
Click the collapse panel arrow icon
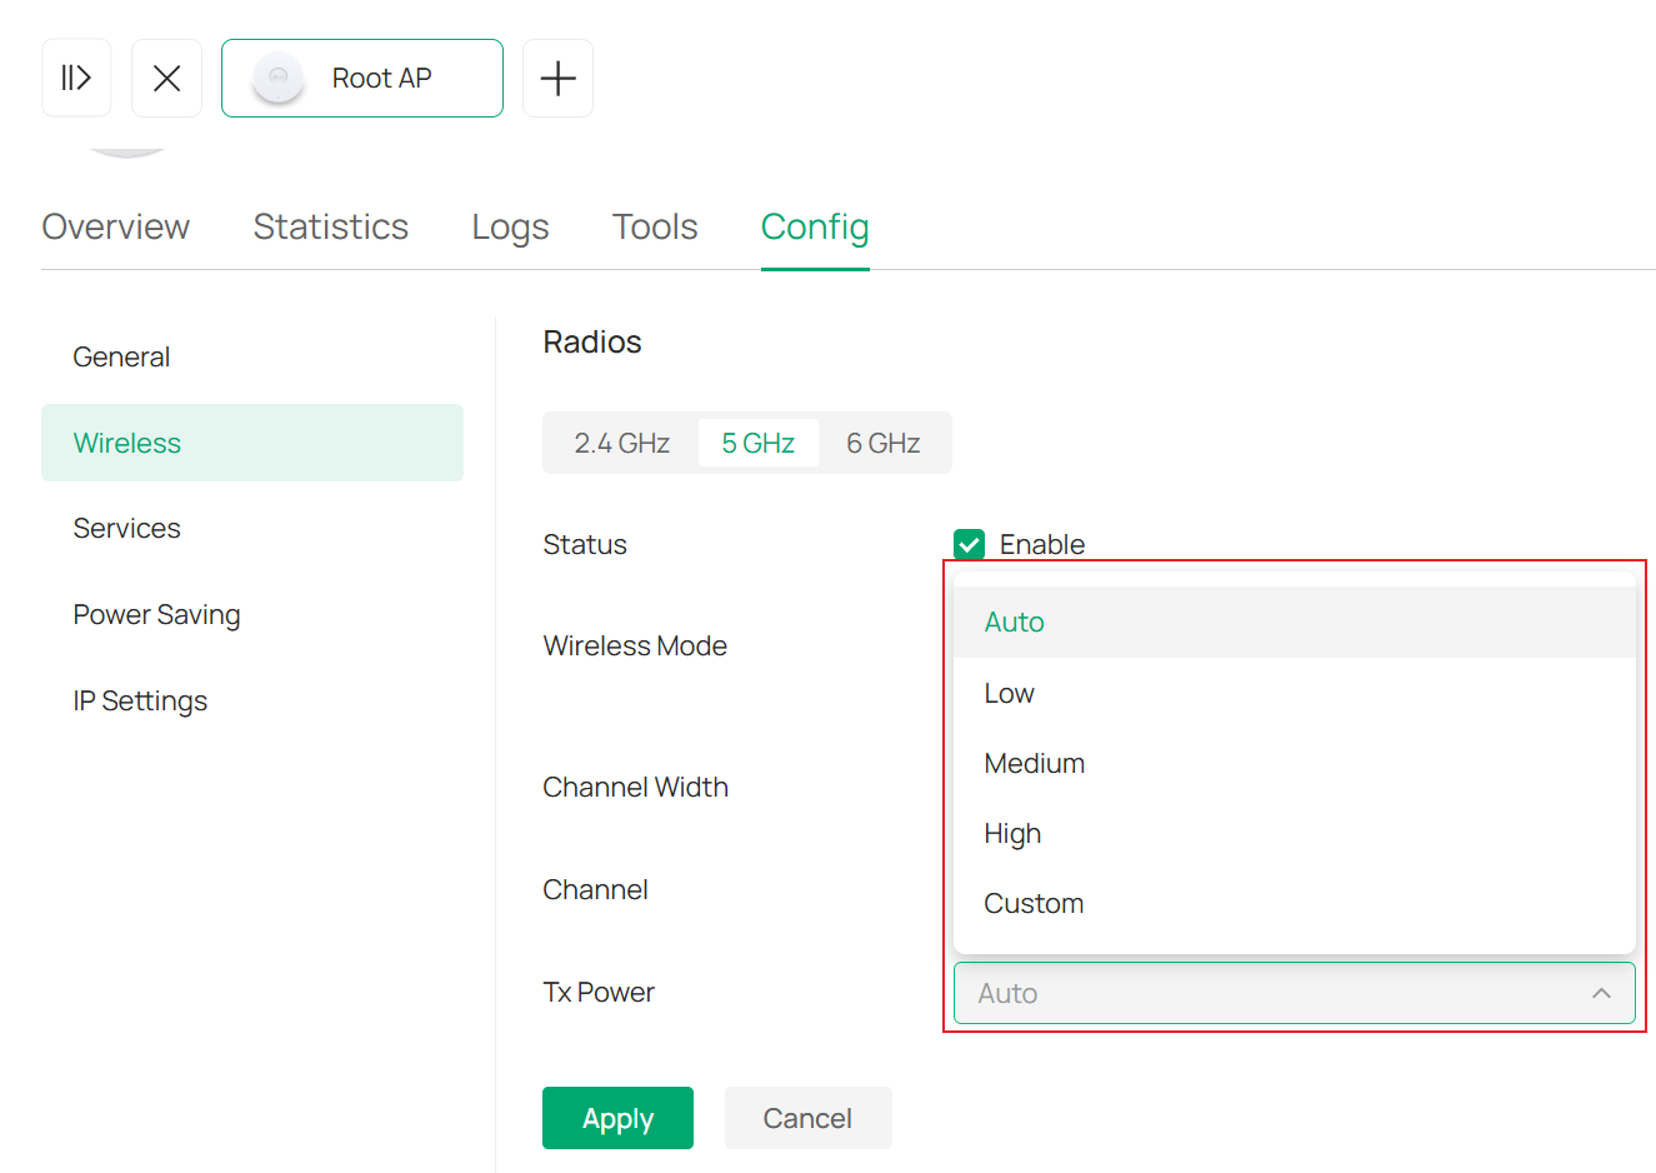pyautogui.click(x=76, y=78)
